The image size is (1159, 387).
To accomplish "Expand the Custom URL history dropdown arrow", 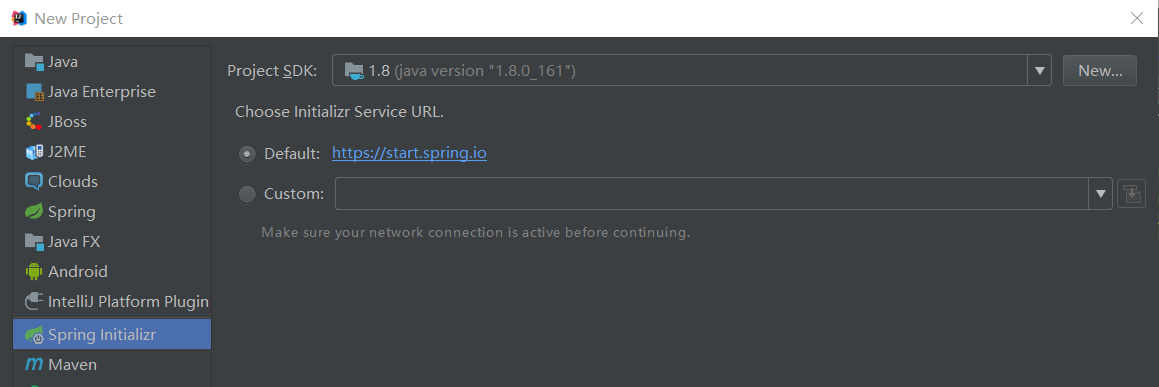I will pos(1101,194).
